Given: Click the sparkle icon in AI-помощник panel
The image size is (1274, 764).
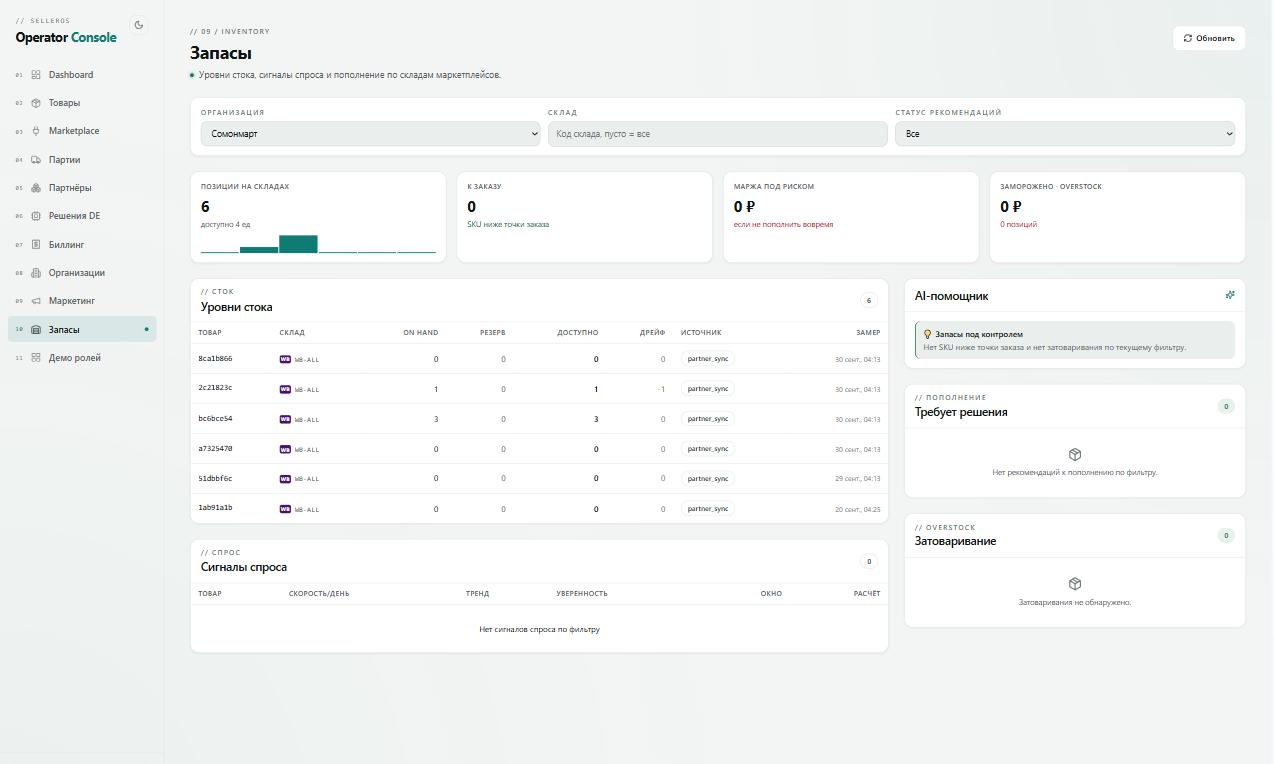Looking at the screenshot, I should [1230, 295].
